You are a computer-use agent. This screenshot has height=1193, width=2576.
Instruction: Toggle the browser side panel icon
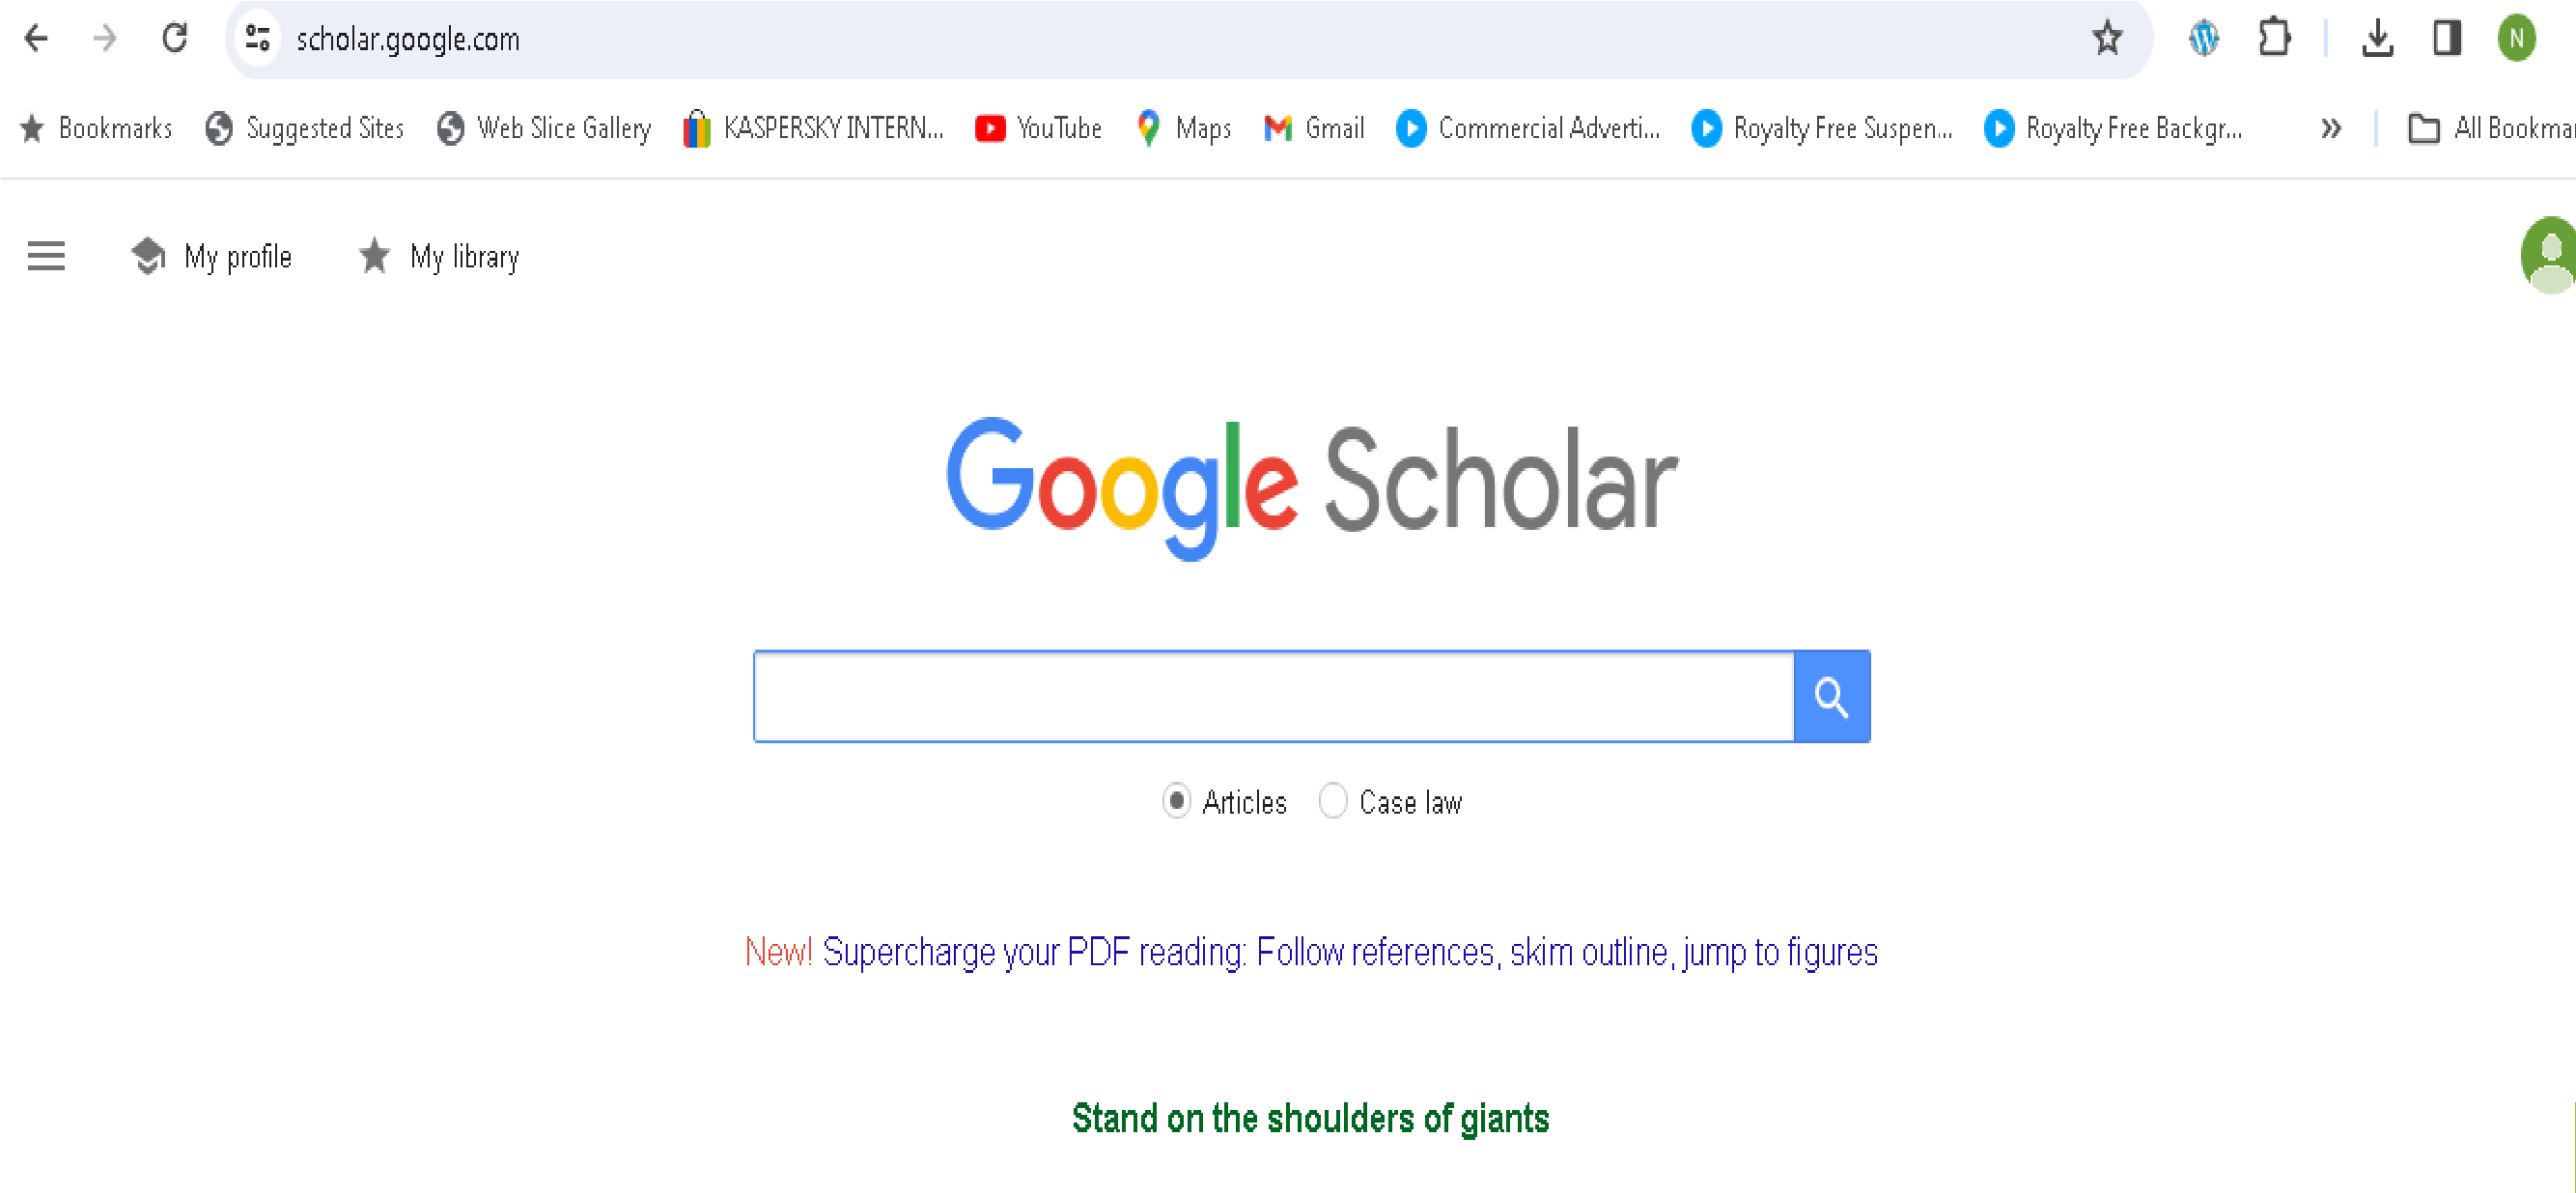click(2446, 38)
